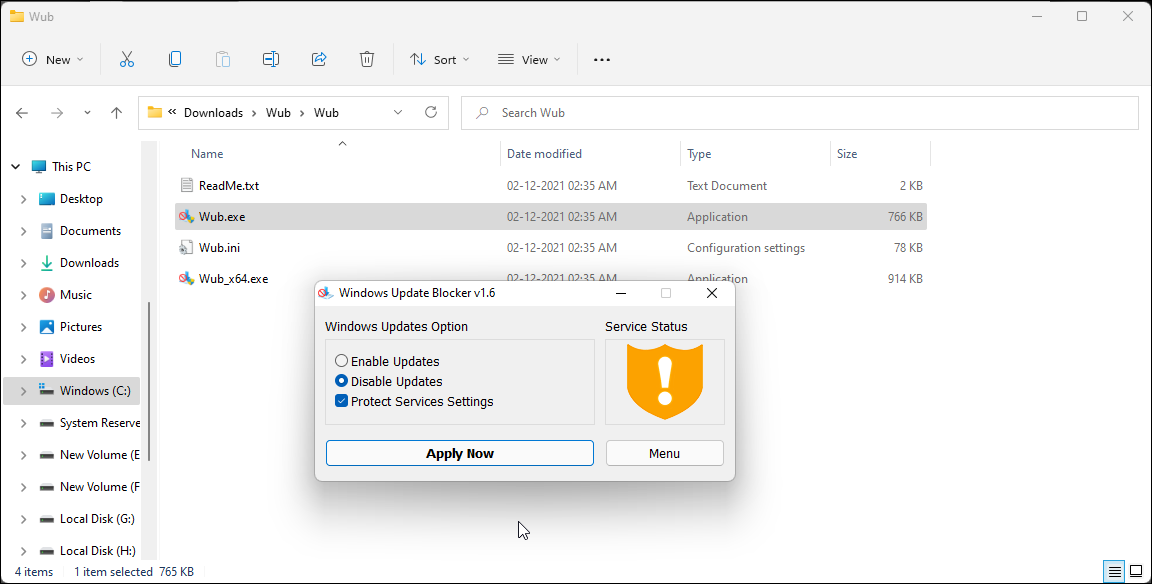Select the Disable Updates radio button
The height and width of the screenshot is (584, 1152).
tap(341, 381)
